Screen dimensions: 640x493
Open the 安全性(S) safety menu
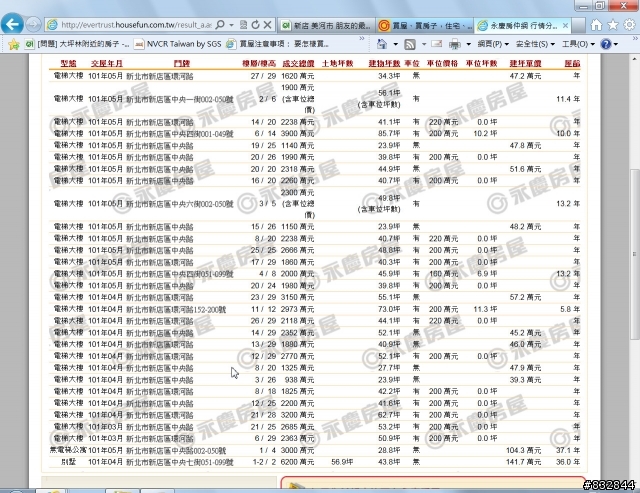click(x=539, y=45)
